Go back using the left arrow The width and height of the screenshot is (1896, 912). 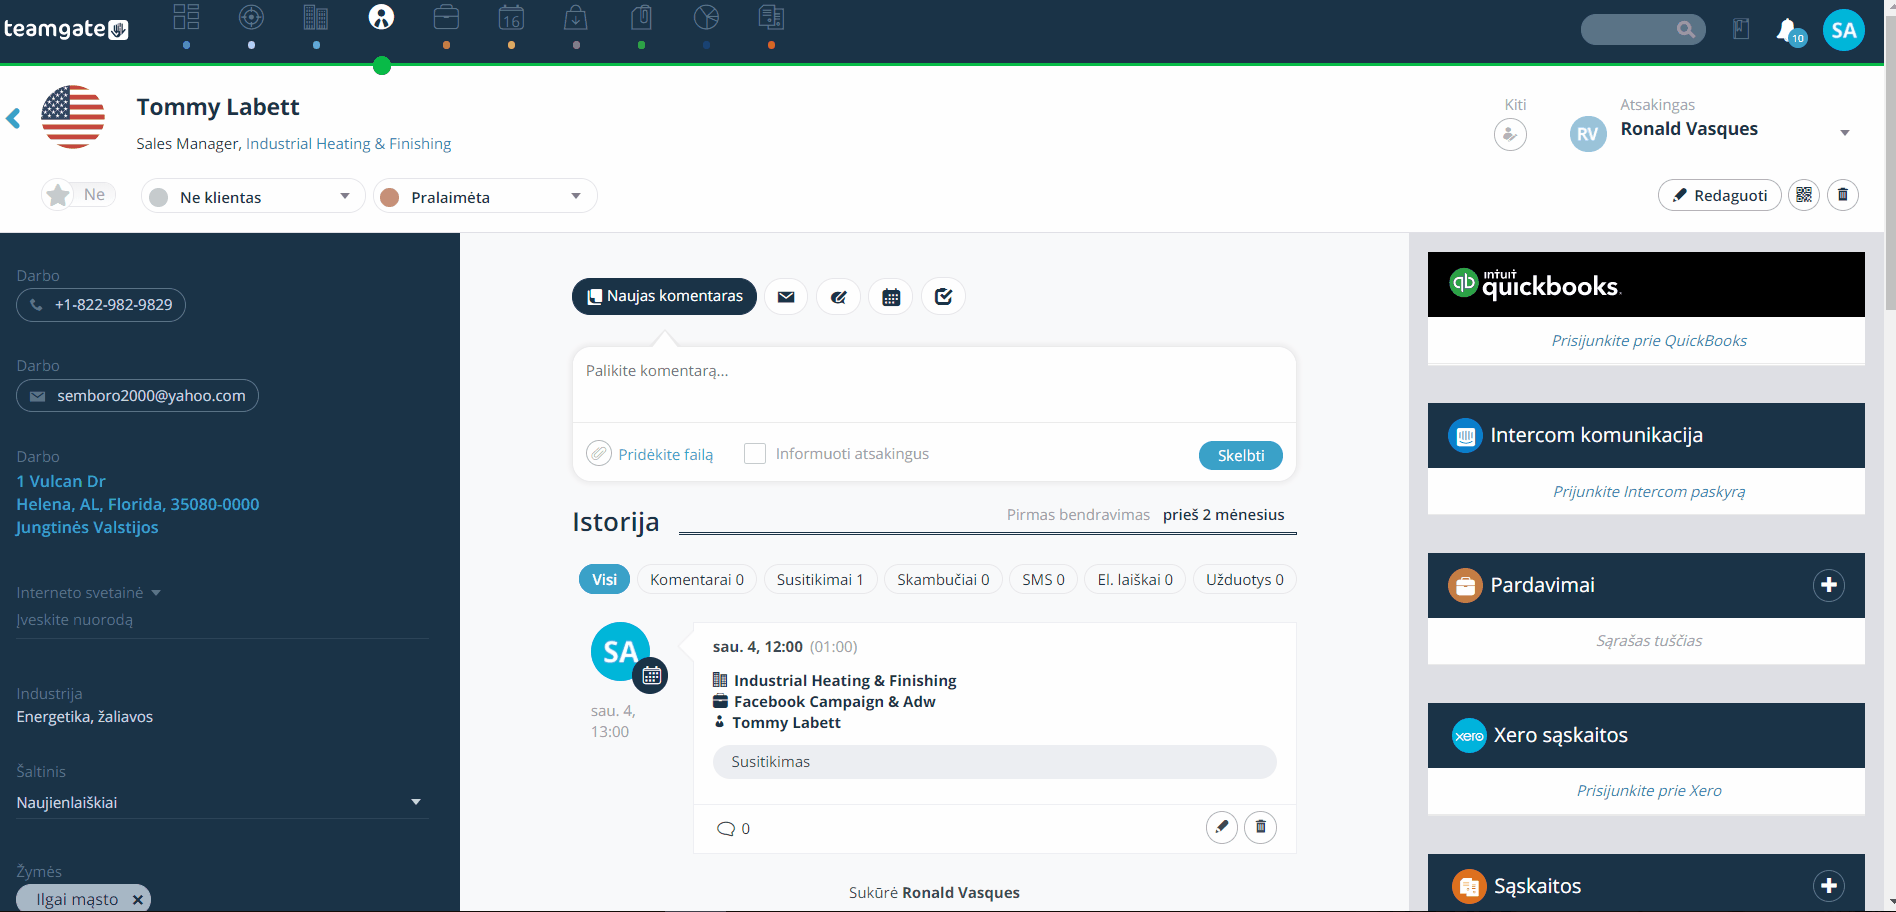[x=13, y=119]
